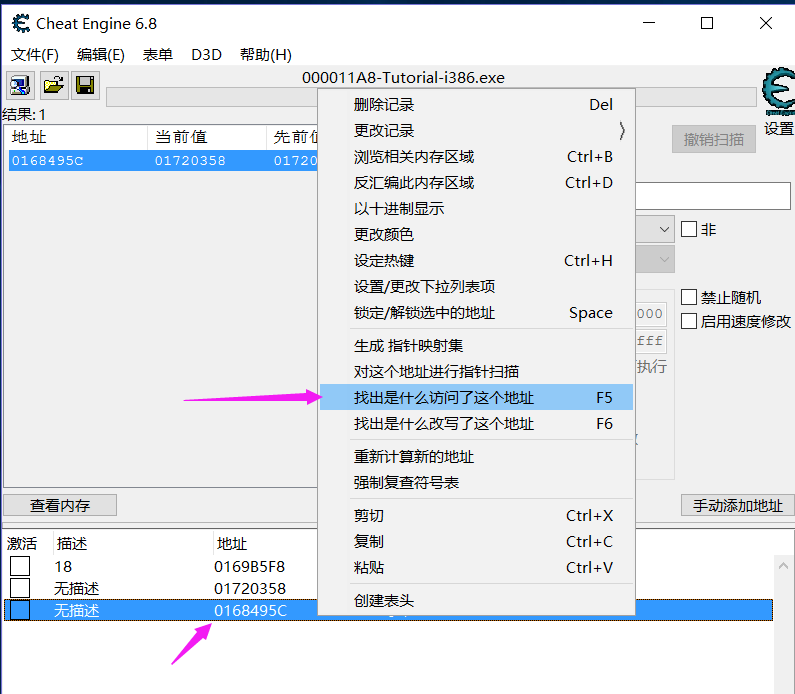Click the 设置 label under logo
The height and width of the screenshot is (694, 795).
click(778, 129)
